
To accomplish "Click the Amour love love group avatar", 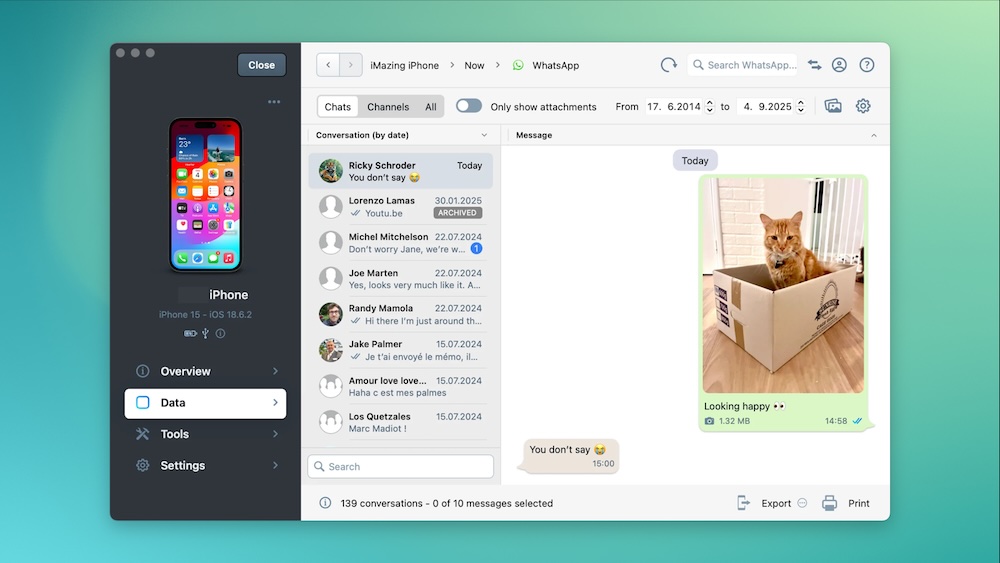I will coord(331,386).
